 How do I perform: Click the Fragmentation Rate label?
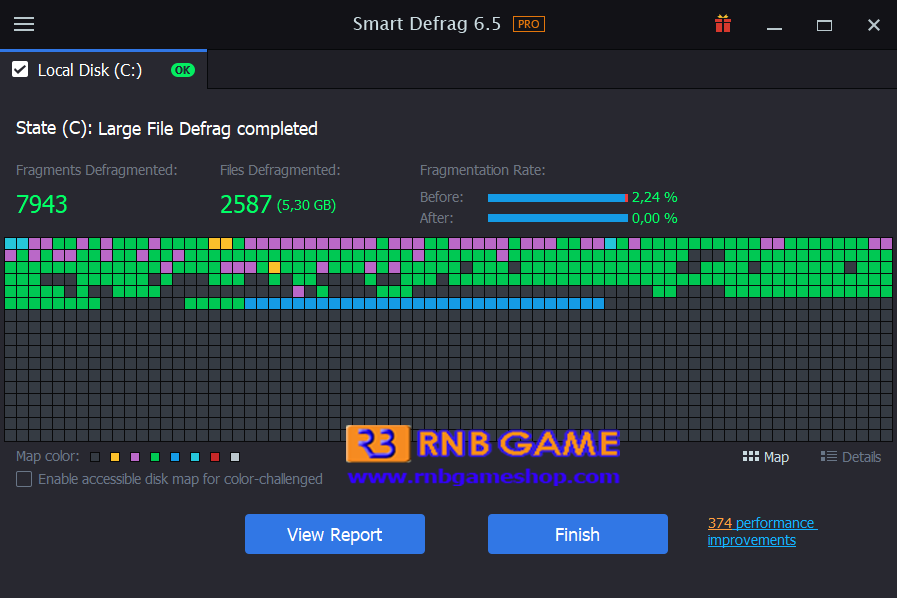(482, 170)
